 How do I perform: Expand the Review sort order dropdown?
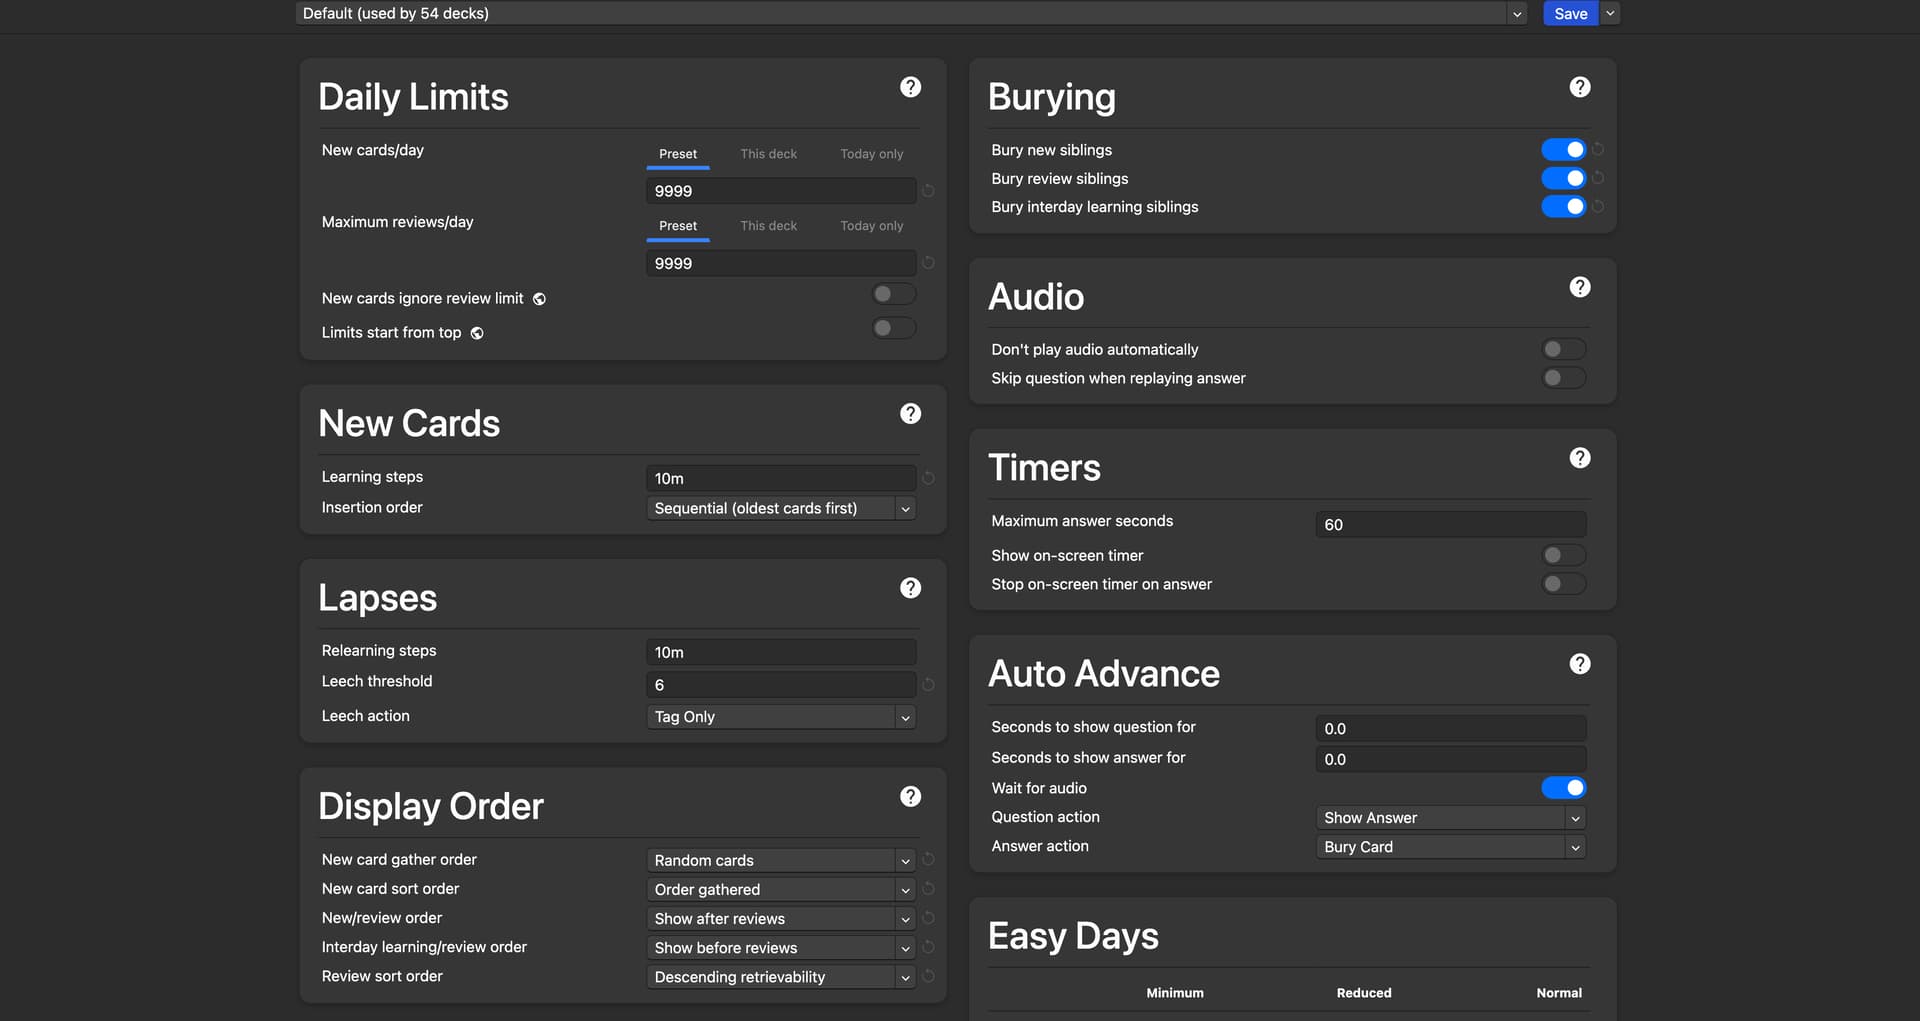click(x=780, y=977)
